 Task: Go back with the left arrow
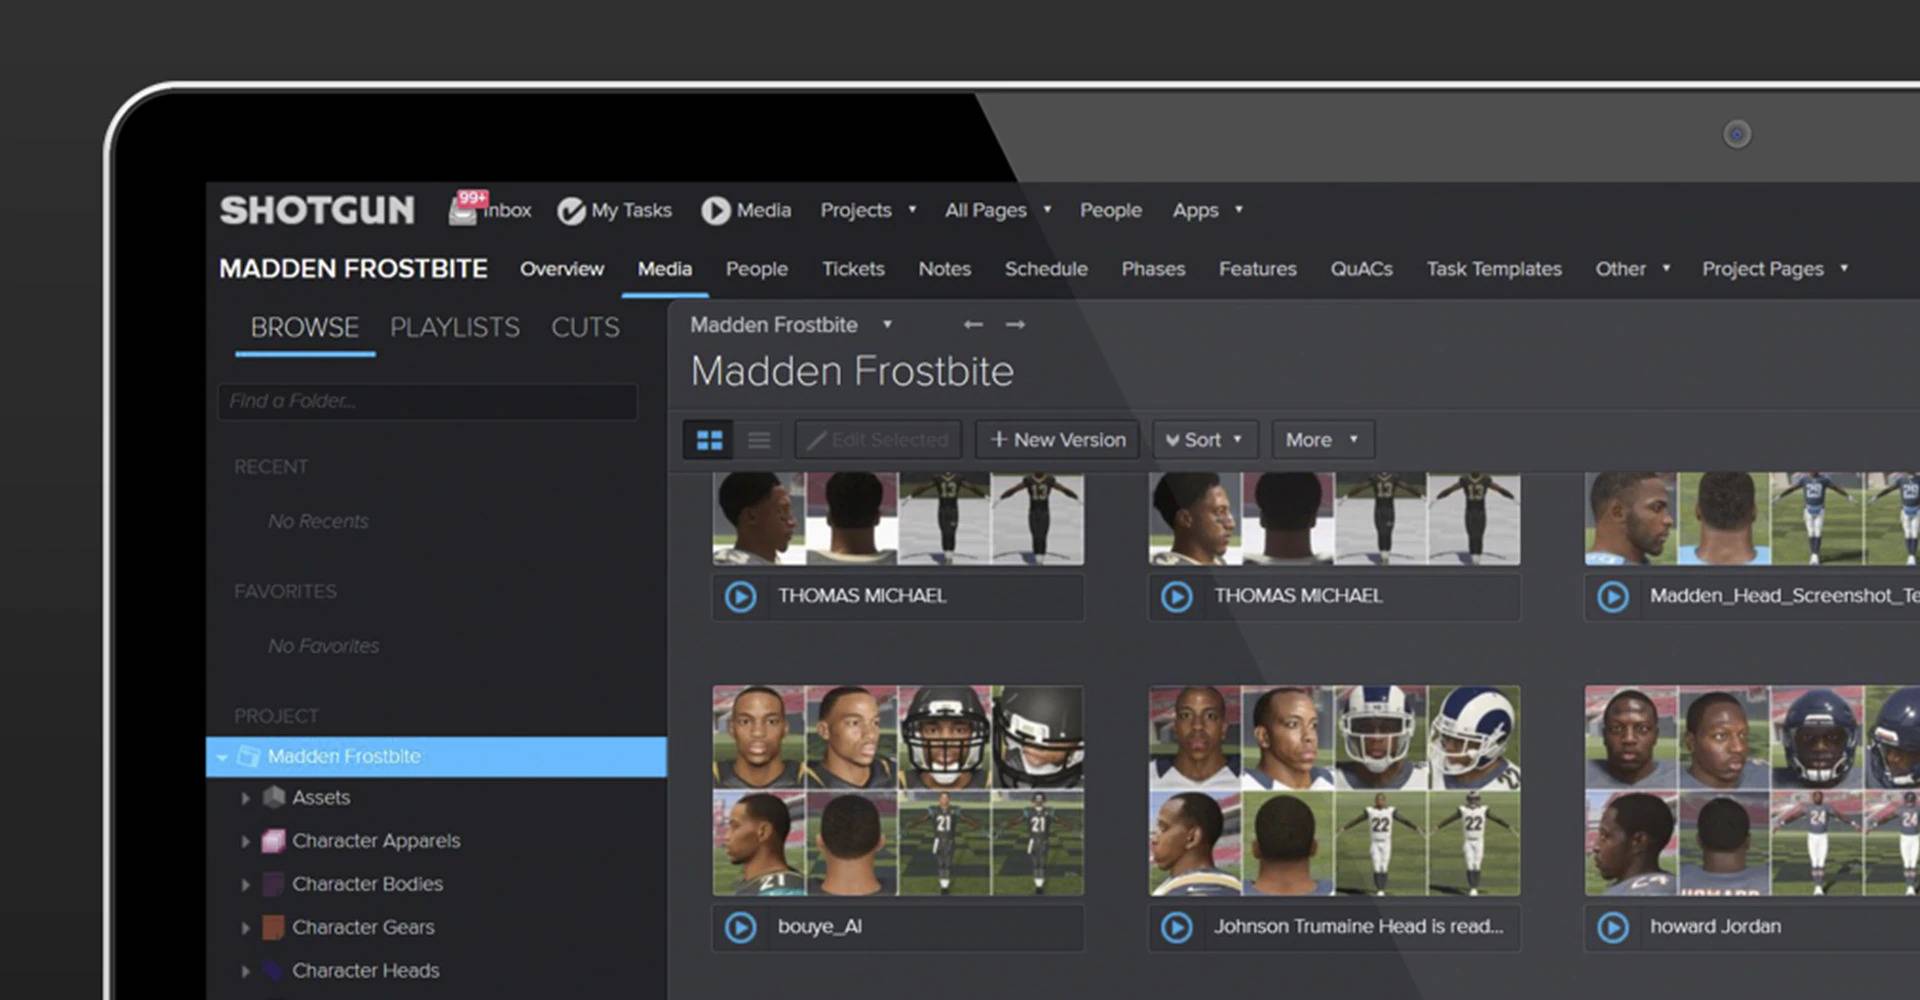[x=972, y=325]
